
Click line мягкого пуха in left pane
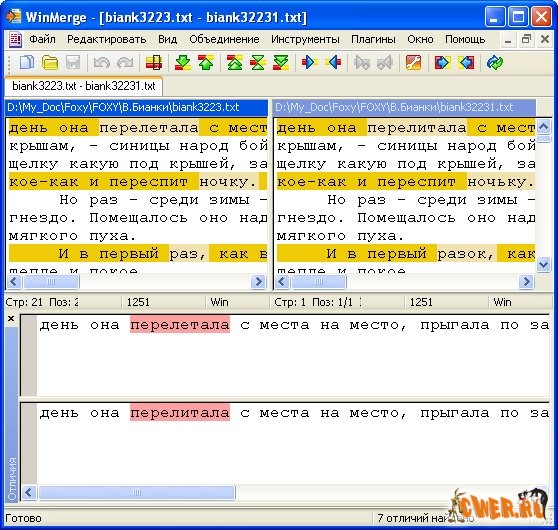[x=72, y=236]
